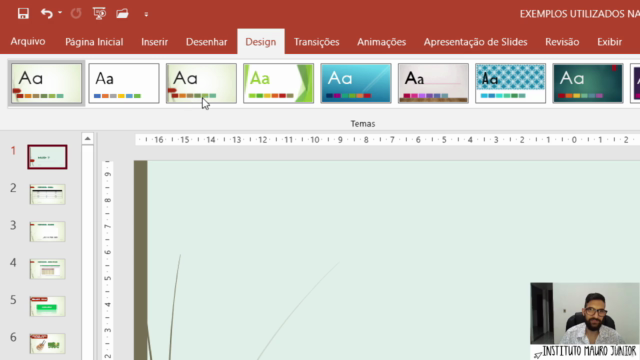Apply the plain white Office theme

click(x=124, y=83)
